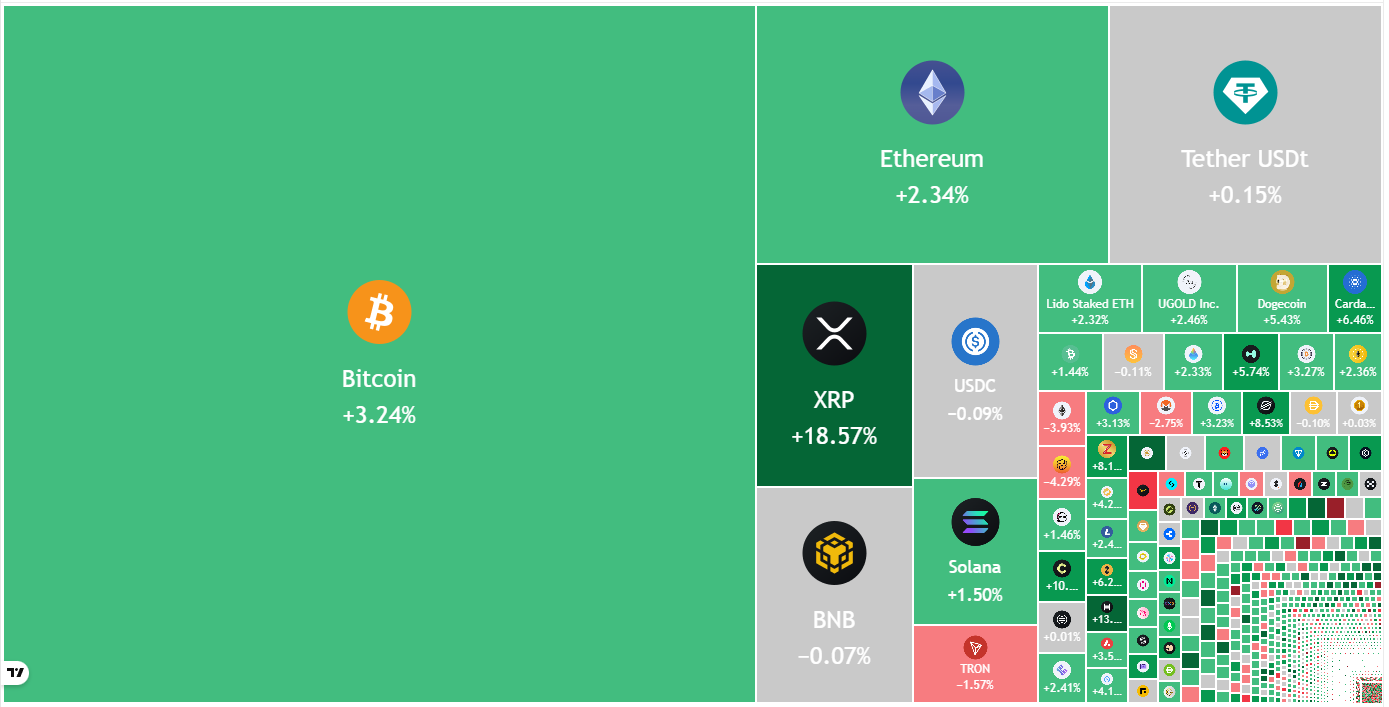Open the Lido Staked ETH icon

[x=1089, y=283]
